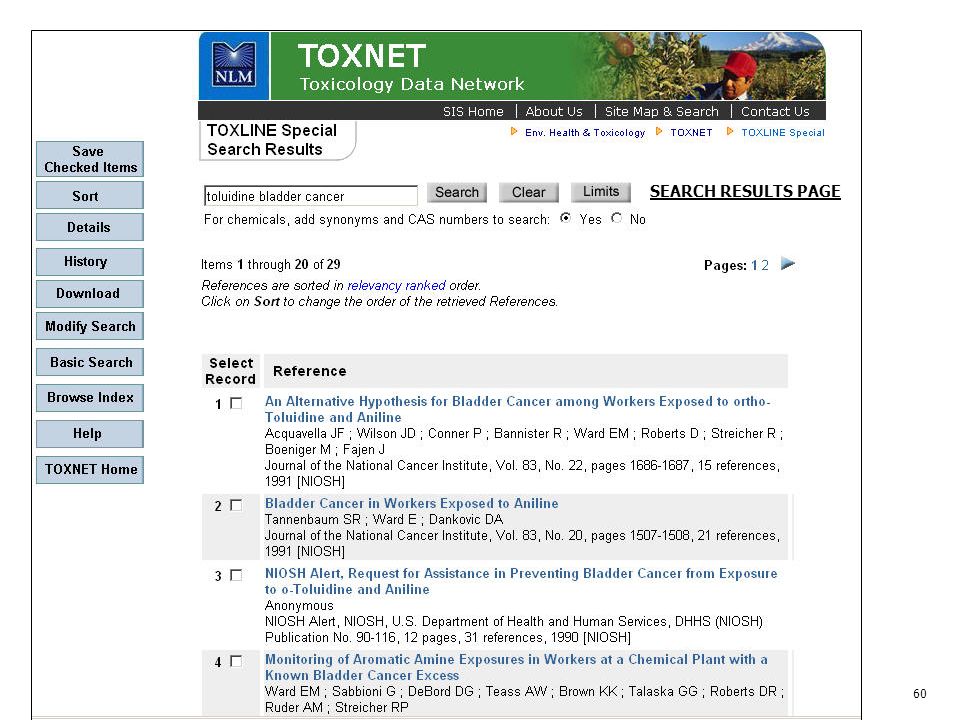Click Modify Search
960x720 pixels.
tap(90, 326)
